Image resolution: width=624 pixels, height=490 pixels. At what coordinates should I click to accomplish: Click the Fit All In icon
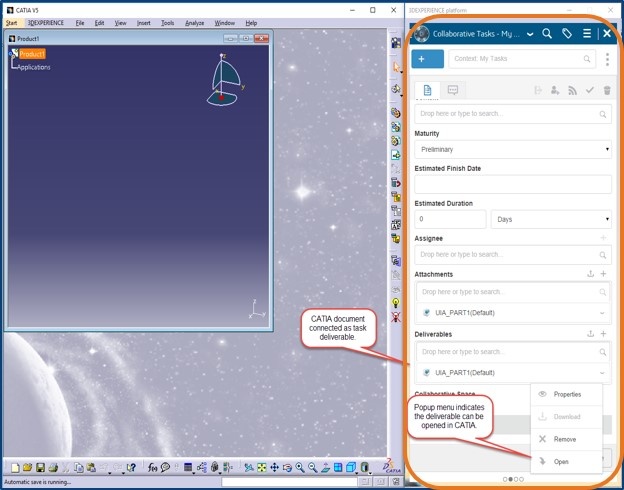tap(261, 467)
